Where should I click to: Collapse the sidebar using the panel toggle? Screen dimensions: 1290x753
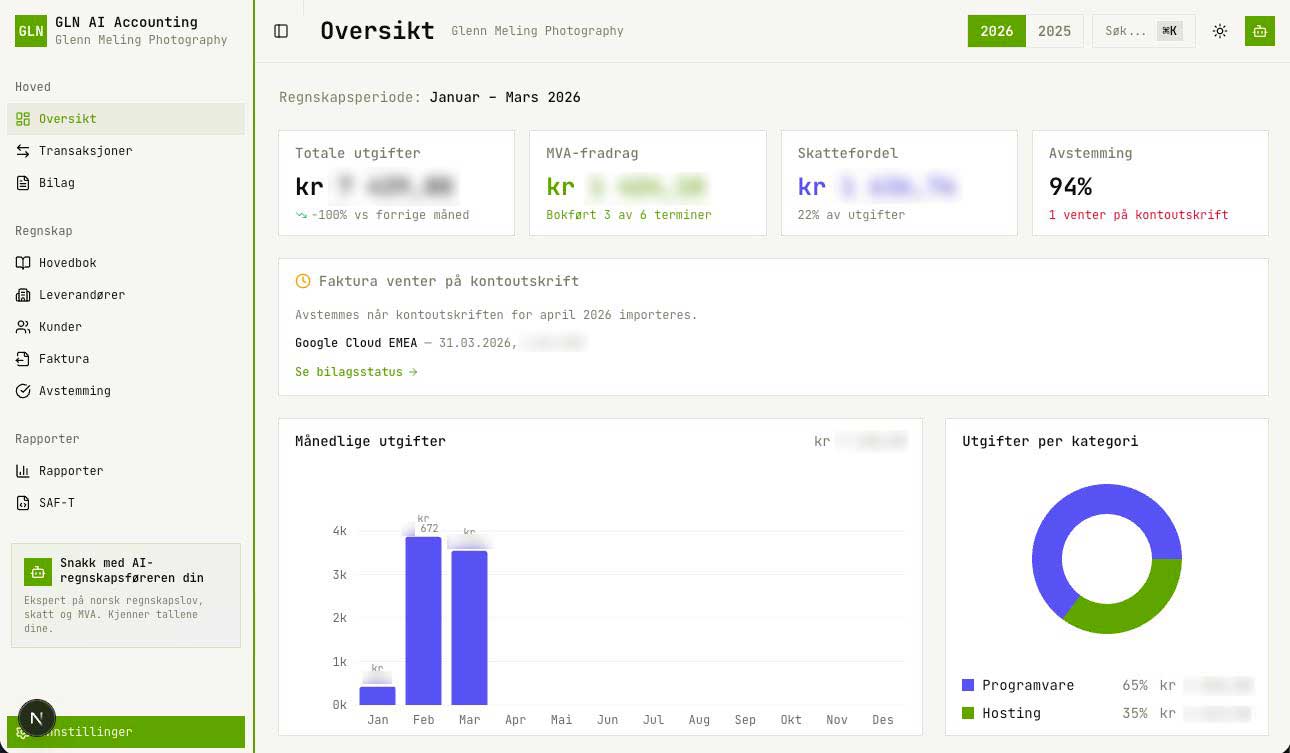pos(281,30)
